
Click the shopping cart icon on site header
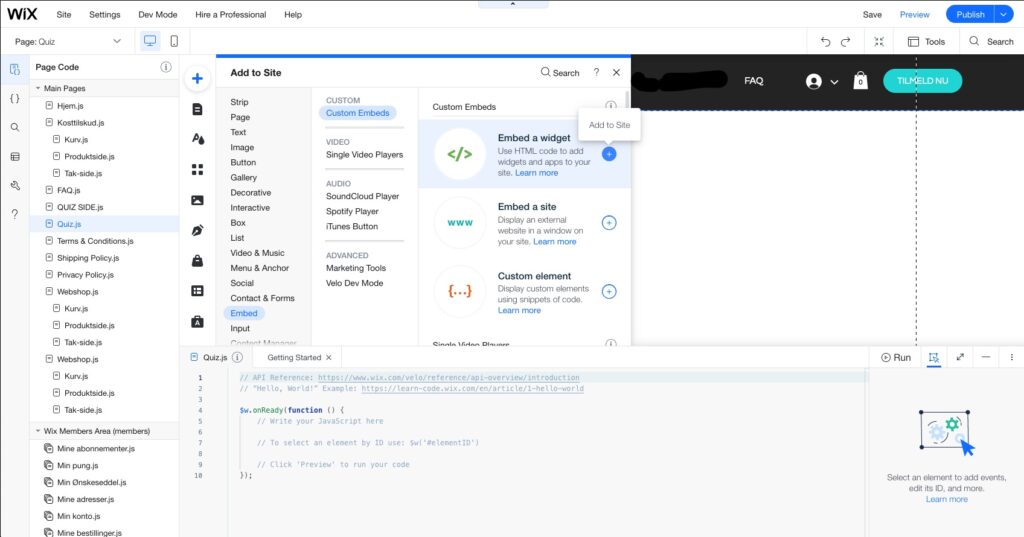click(x=861, y=80)
